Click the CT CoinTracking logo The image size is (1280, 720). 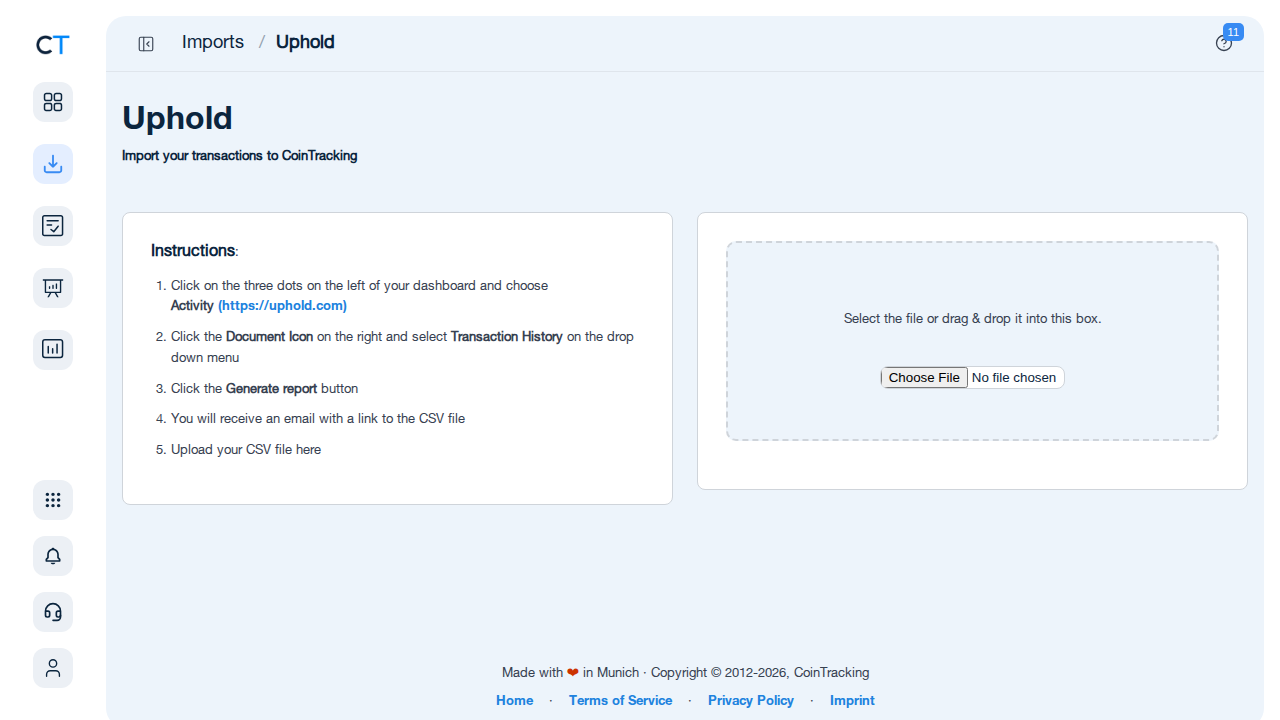[x=53, y=45]
